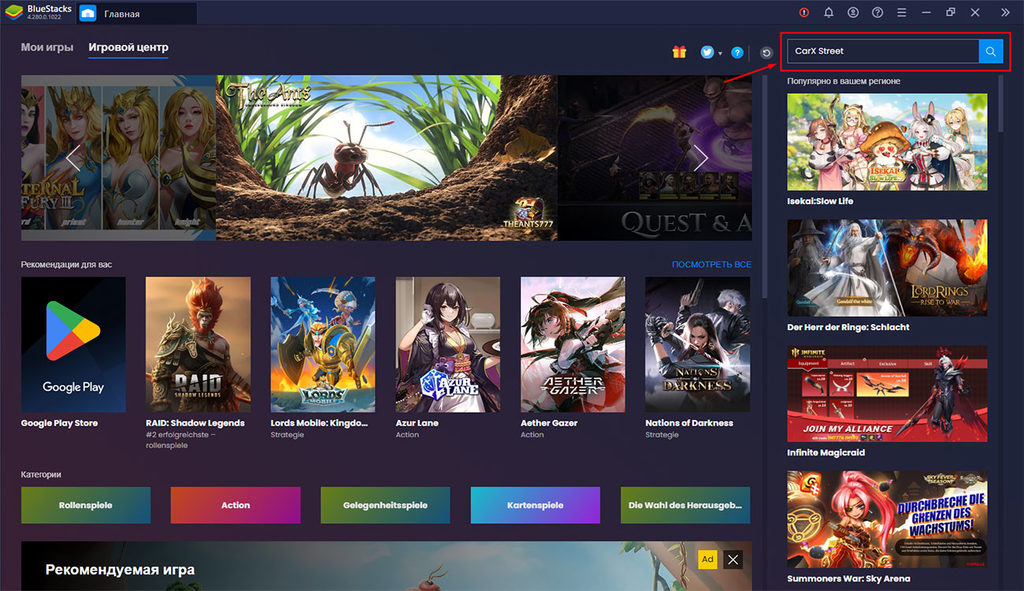Viewport: 1024px width, 591px height.
Task: Open the account profile icon
Action: click(x=853, y=12)
